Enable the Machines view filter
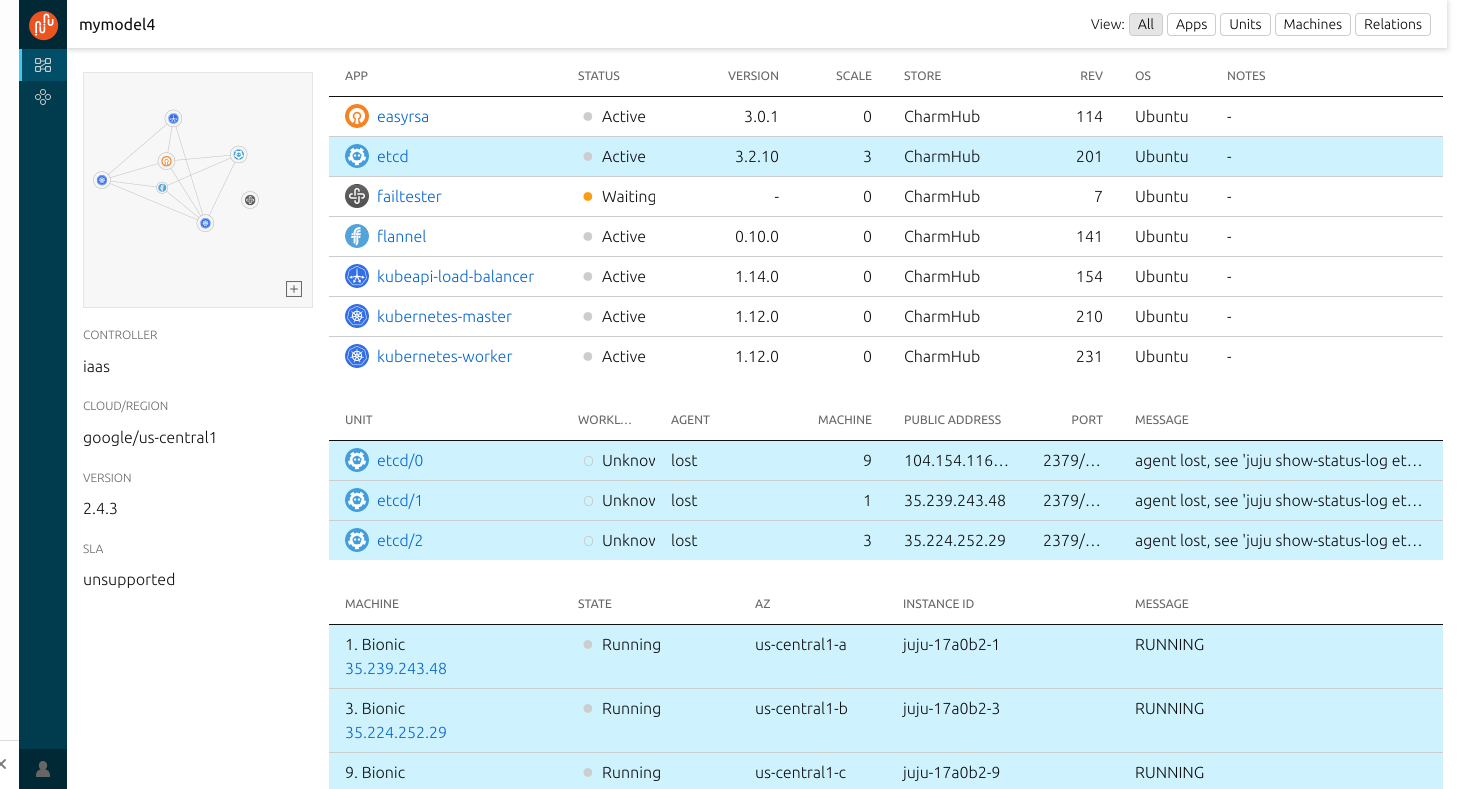1459x789 pixels. pos(1312,24)
